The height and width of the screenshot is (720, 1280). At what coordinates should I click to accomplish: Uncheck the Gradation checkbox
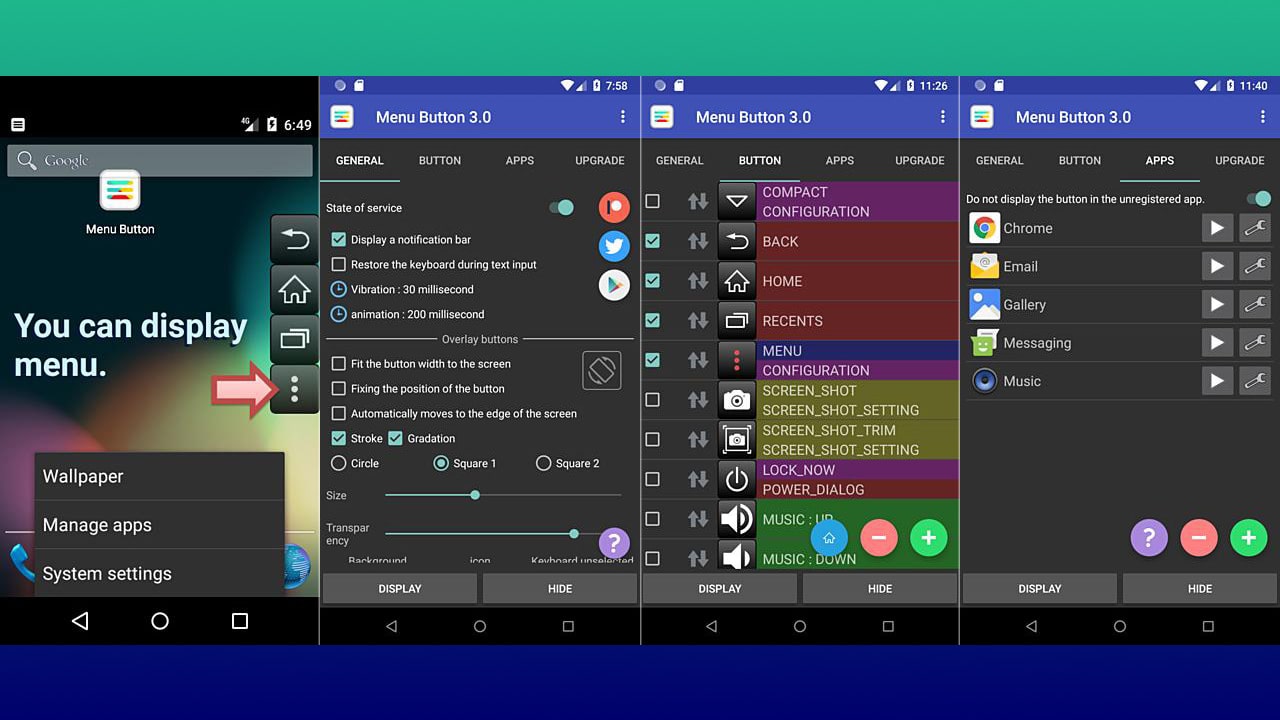(x=395, y=438)
